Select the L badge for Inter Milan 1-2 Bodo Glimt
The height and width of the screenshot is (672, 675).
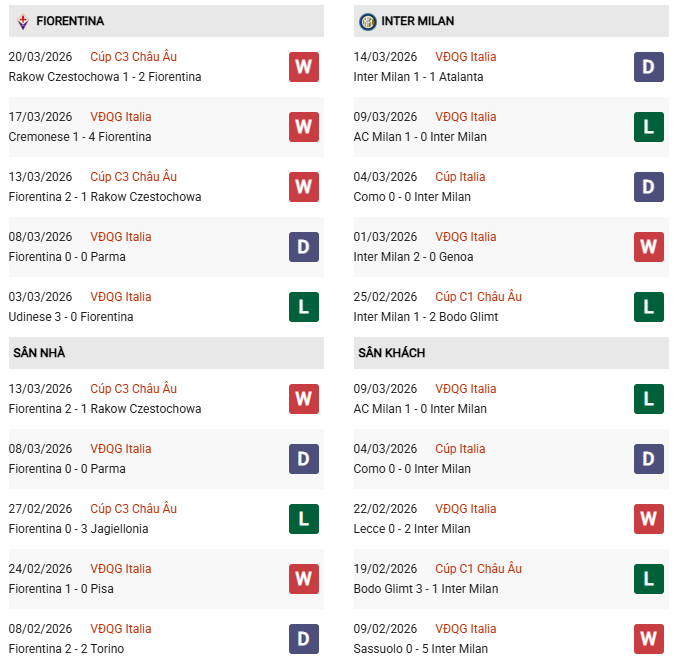pos(649,307)
